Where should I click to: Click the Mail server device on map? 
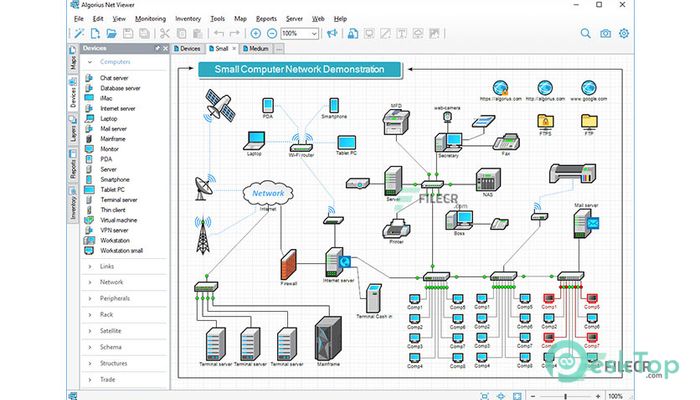(x=586, y=223)
